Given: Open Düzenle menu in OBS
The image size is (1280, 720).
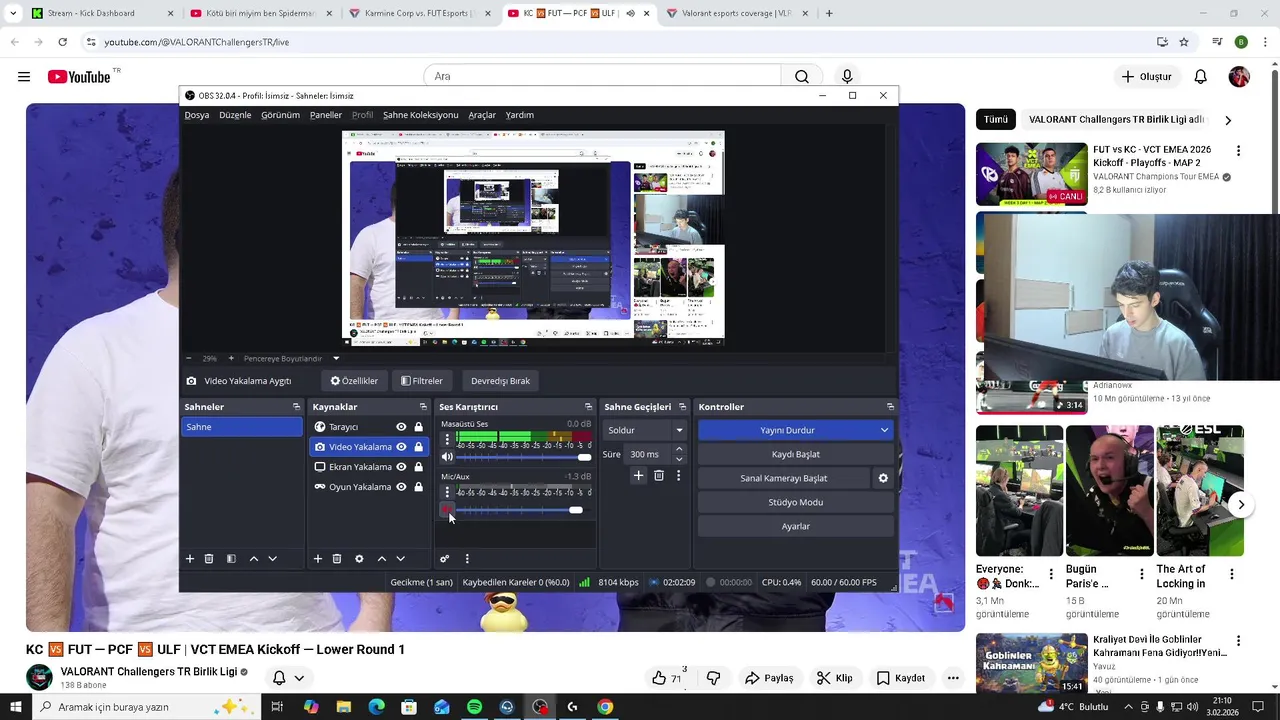Looking at the screenshot, I should coord(235,115).
